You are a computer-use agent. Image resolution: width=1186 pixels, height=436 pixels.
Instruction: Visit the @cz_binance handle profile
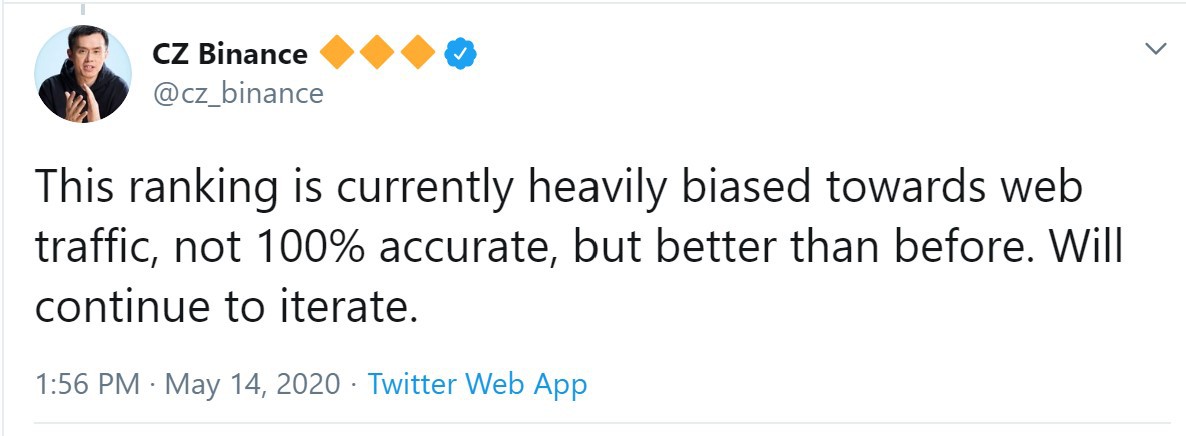(x=238, y=94)
